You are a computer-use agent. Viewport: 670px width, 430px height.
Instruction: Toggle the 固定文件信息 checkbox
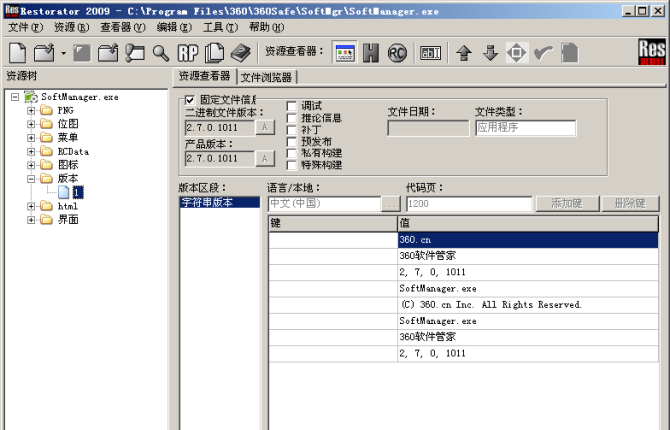(190, 100)
